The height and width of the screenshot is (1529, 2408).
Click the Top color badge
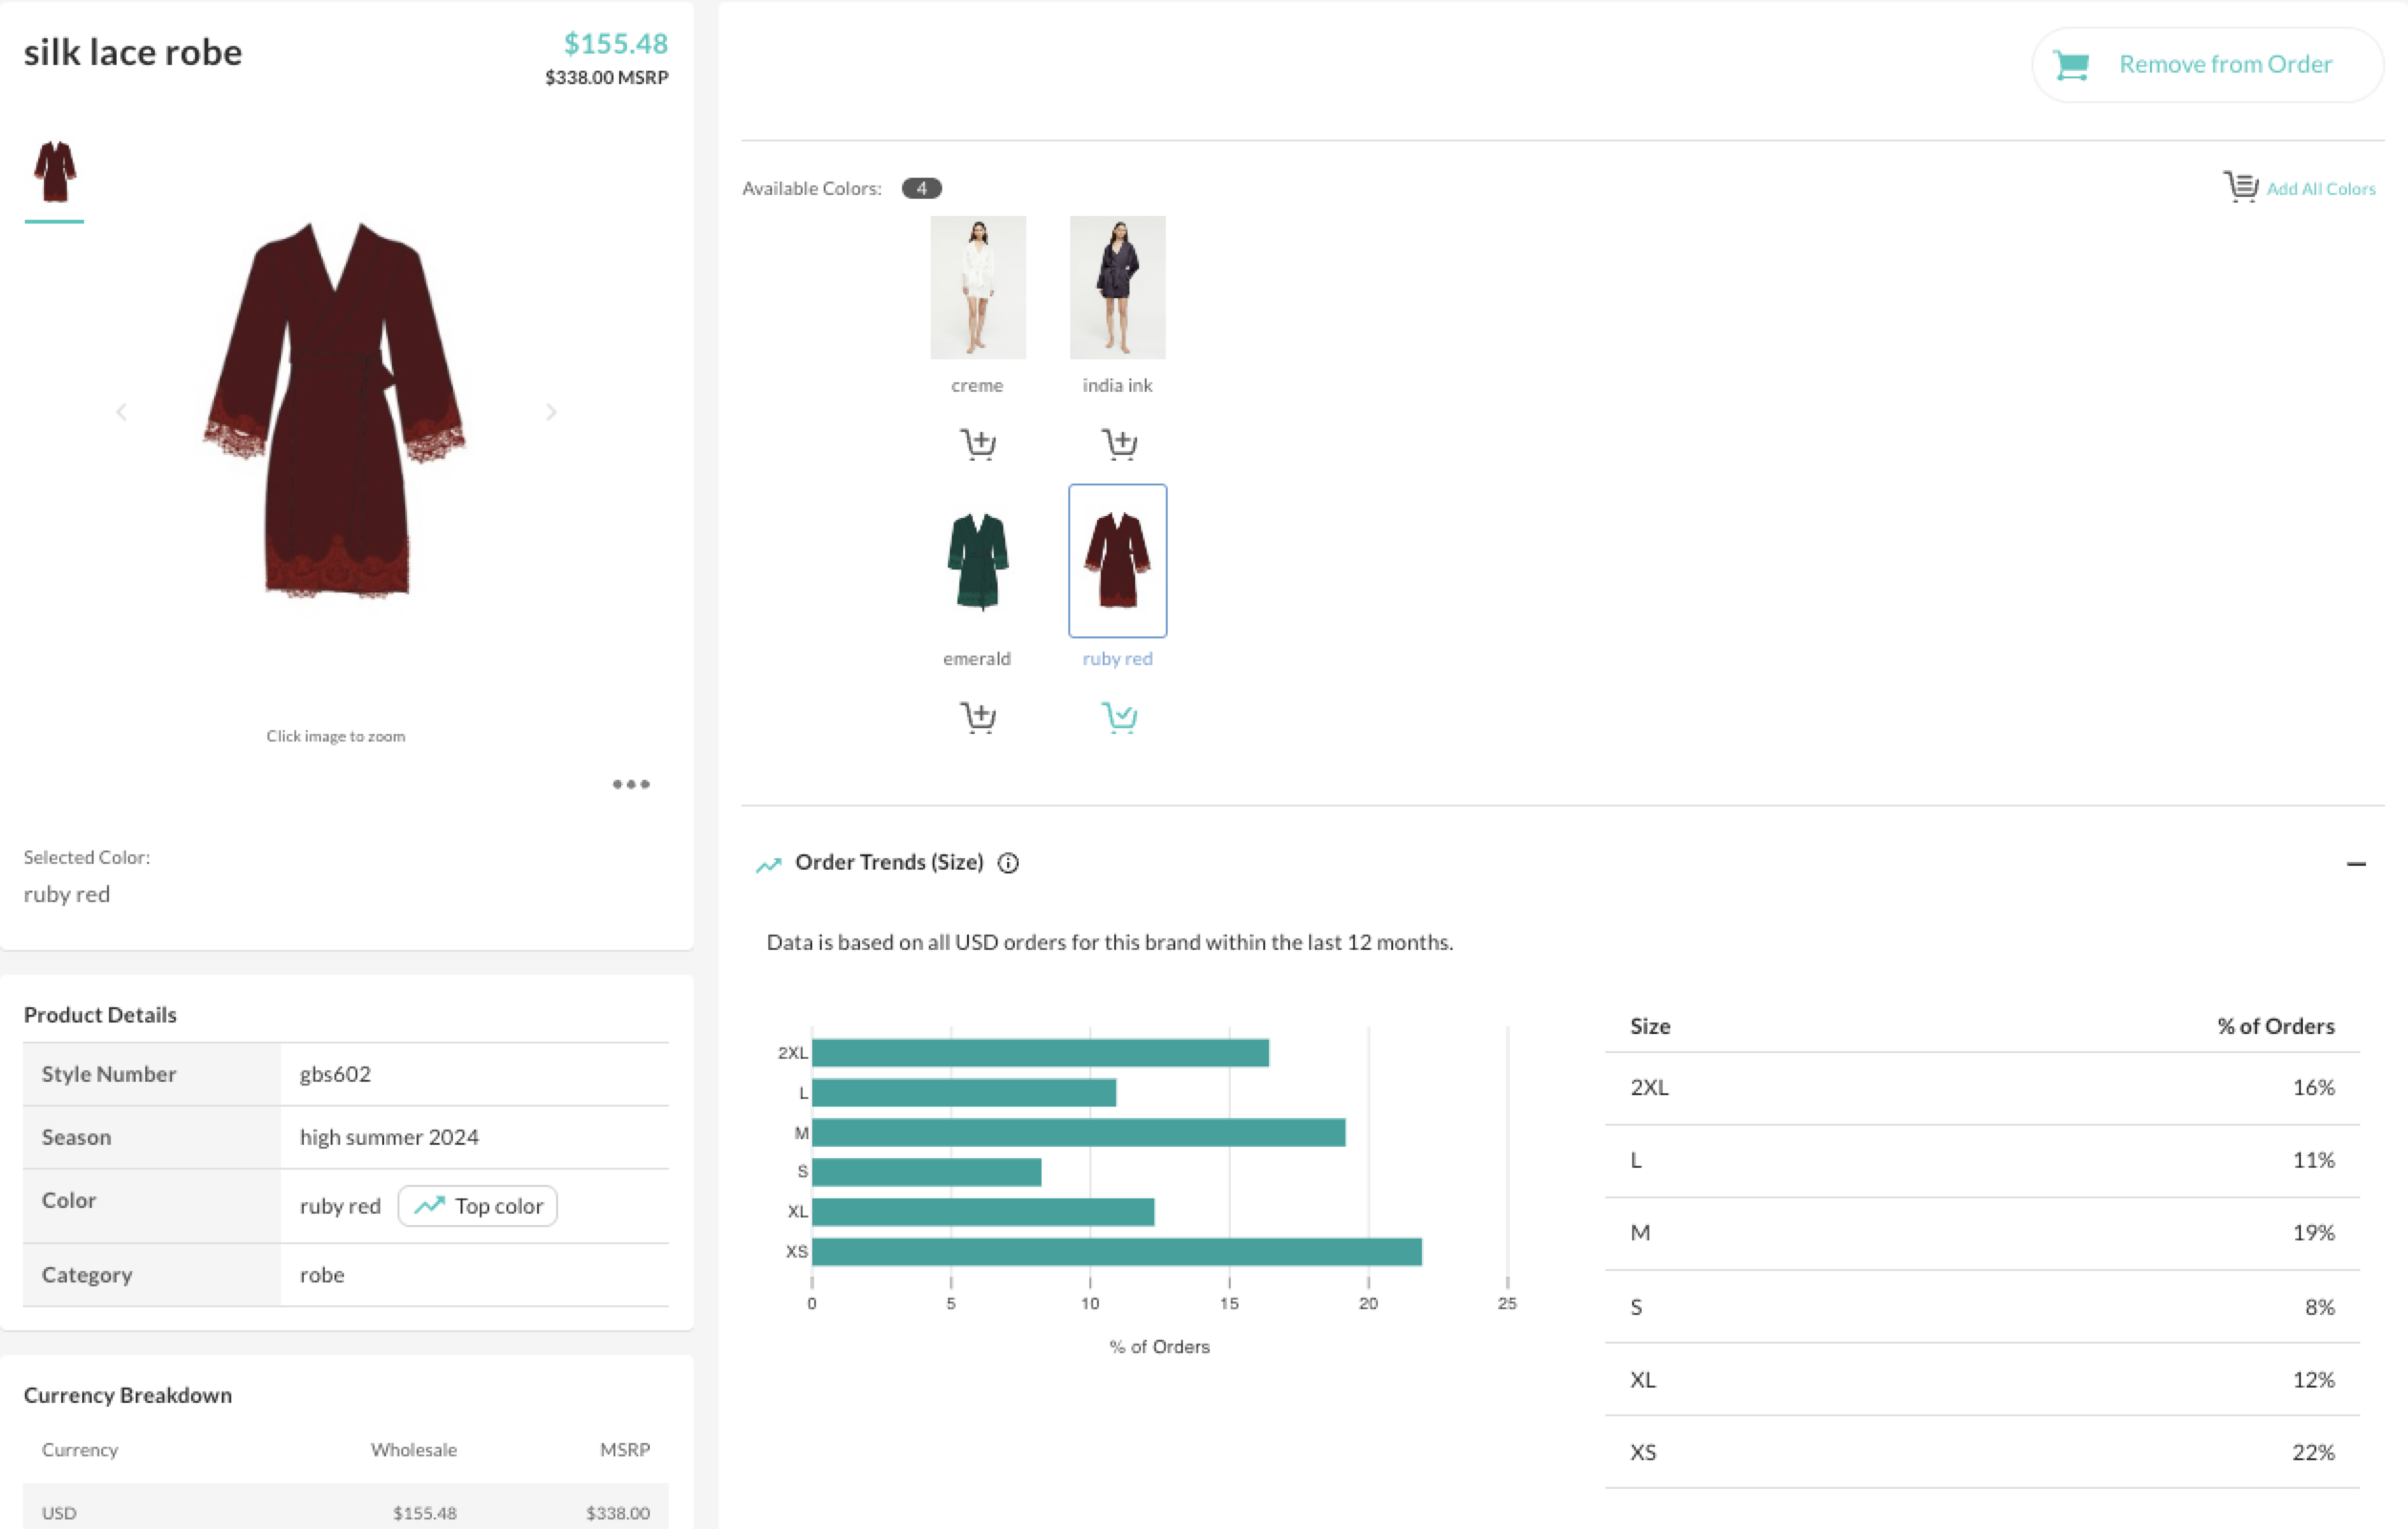tap(477, 1205)
